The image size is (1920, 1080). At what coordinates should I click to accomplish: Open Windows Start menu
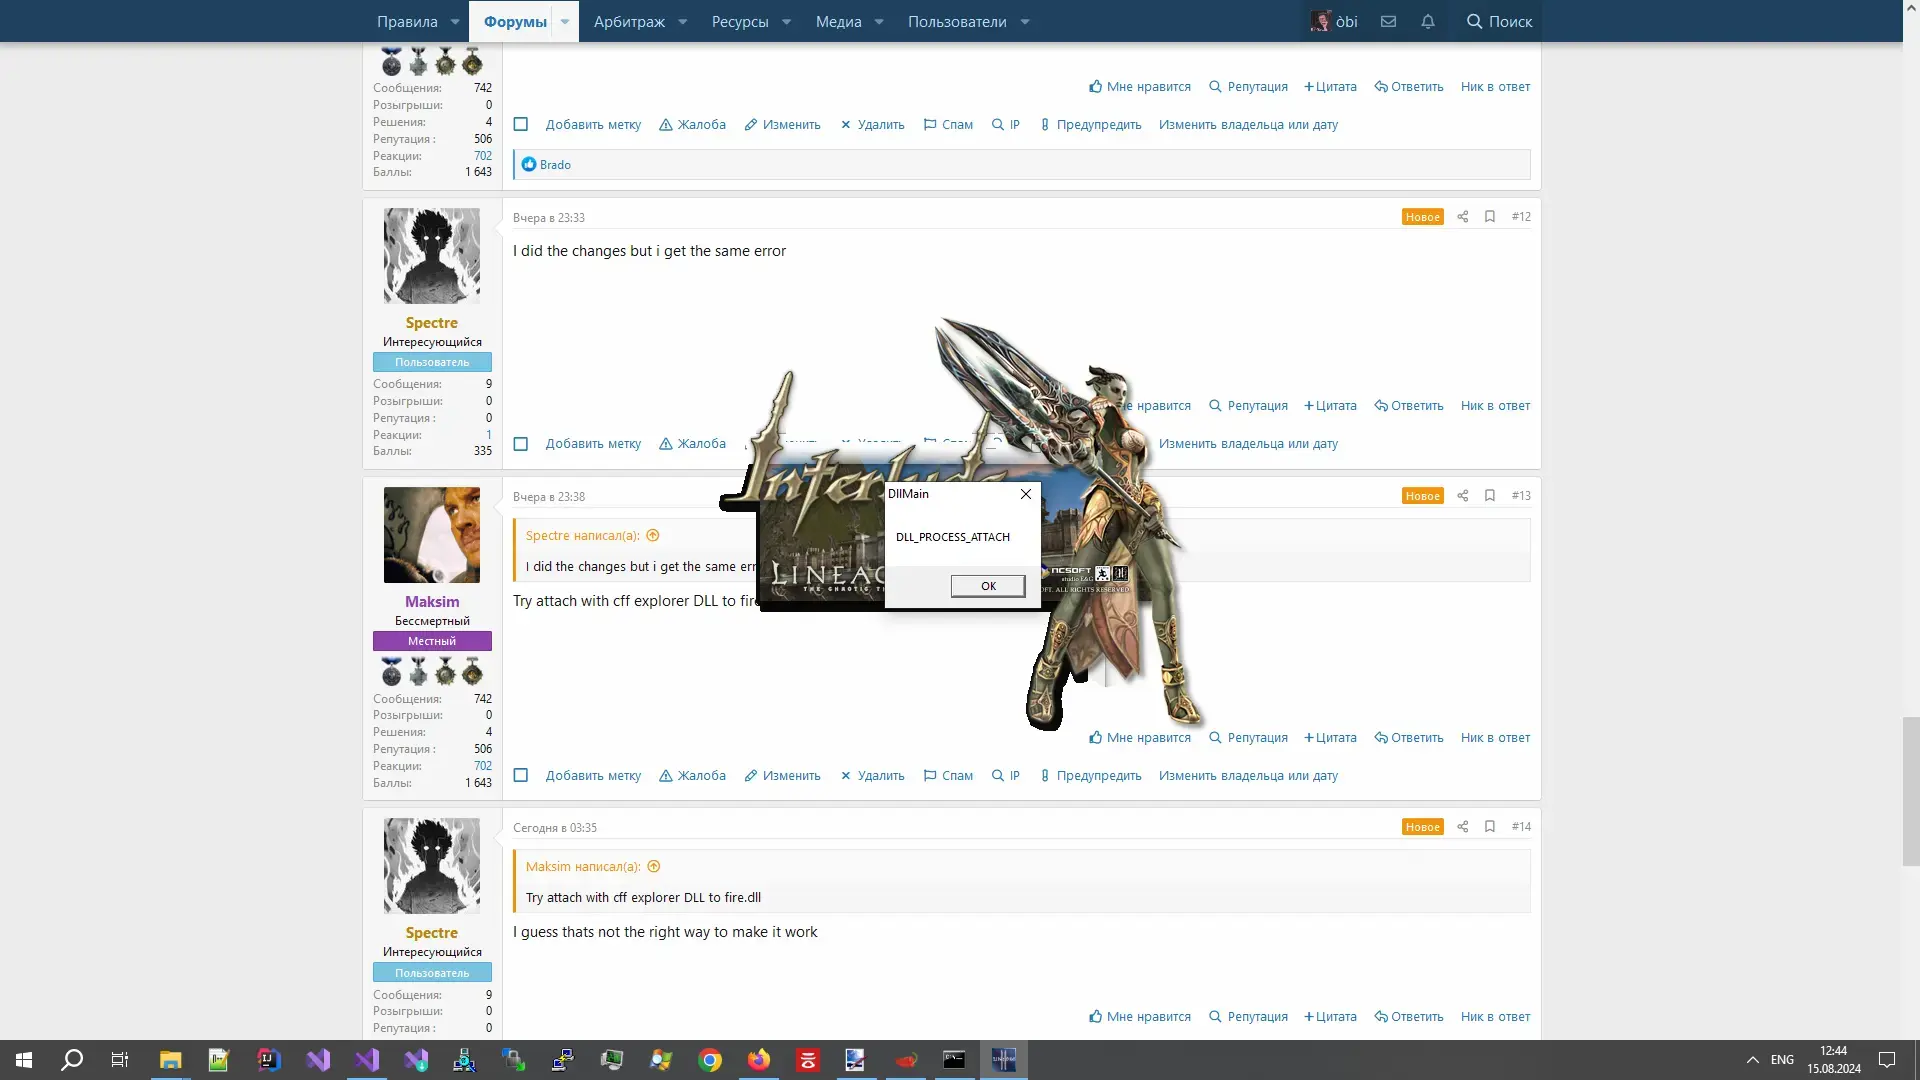click(24, 1060)
